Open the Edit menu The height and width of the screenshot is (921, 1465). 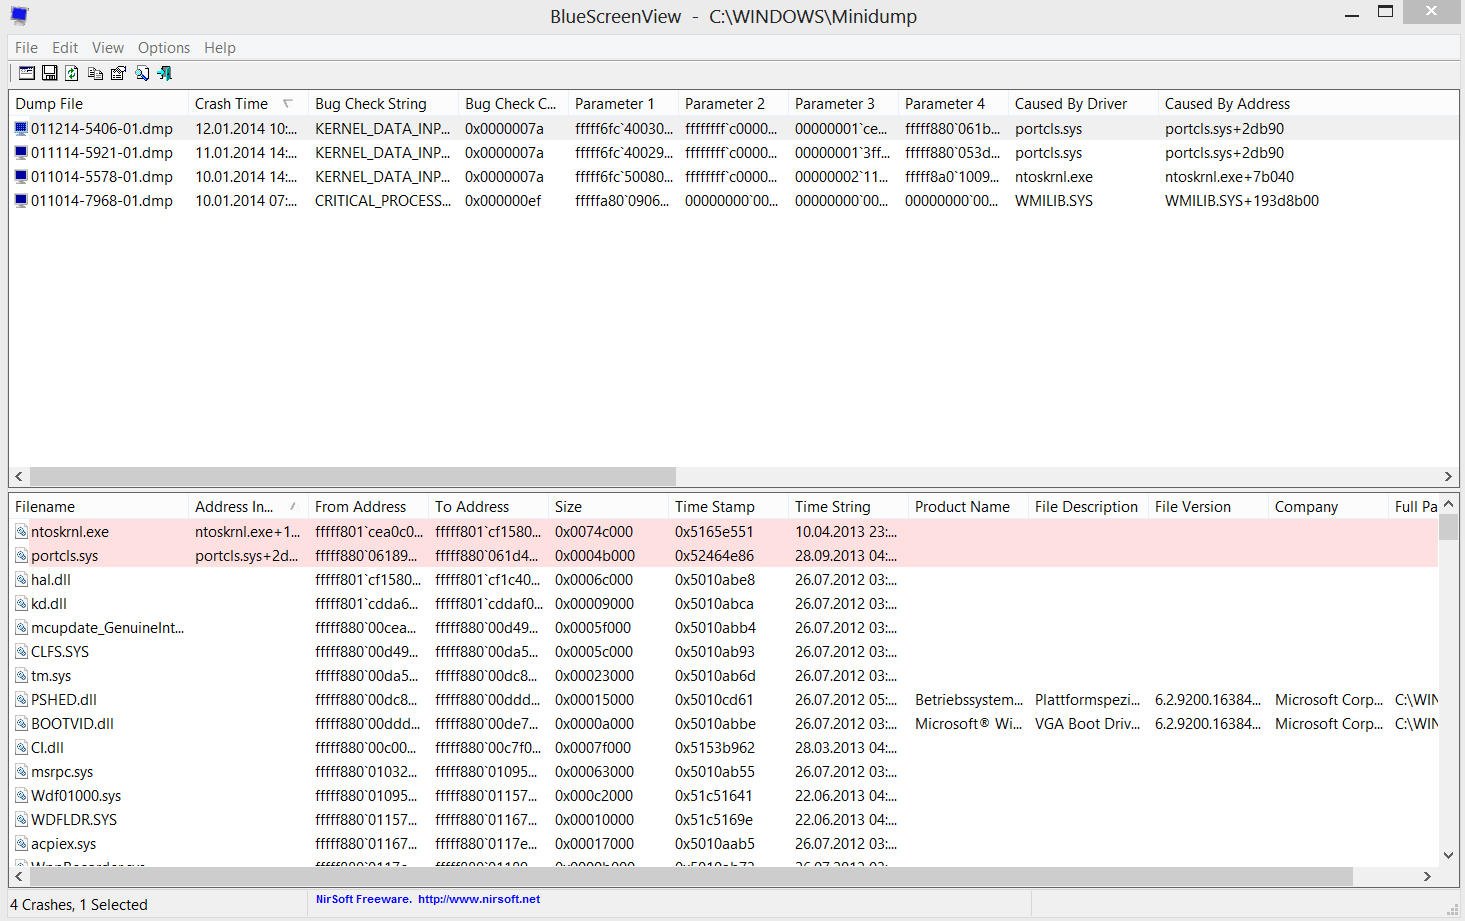coord(65,47)
